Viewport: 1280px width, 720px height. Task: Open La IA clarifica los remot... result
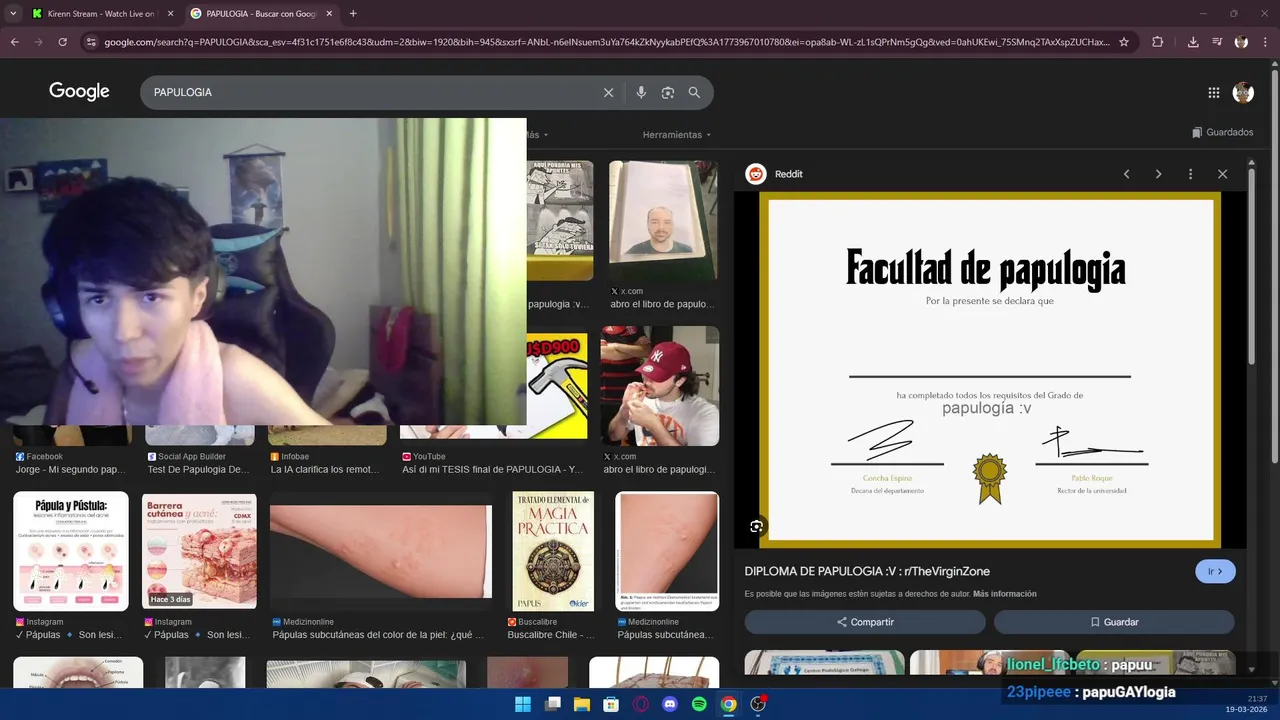point(326,469)
